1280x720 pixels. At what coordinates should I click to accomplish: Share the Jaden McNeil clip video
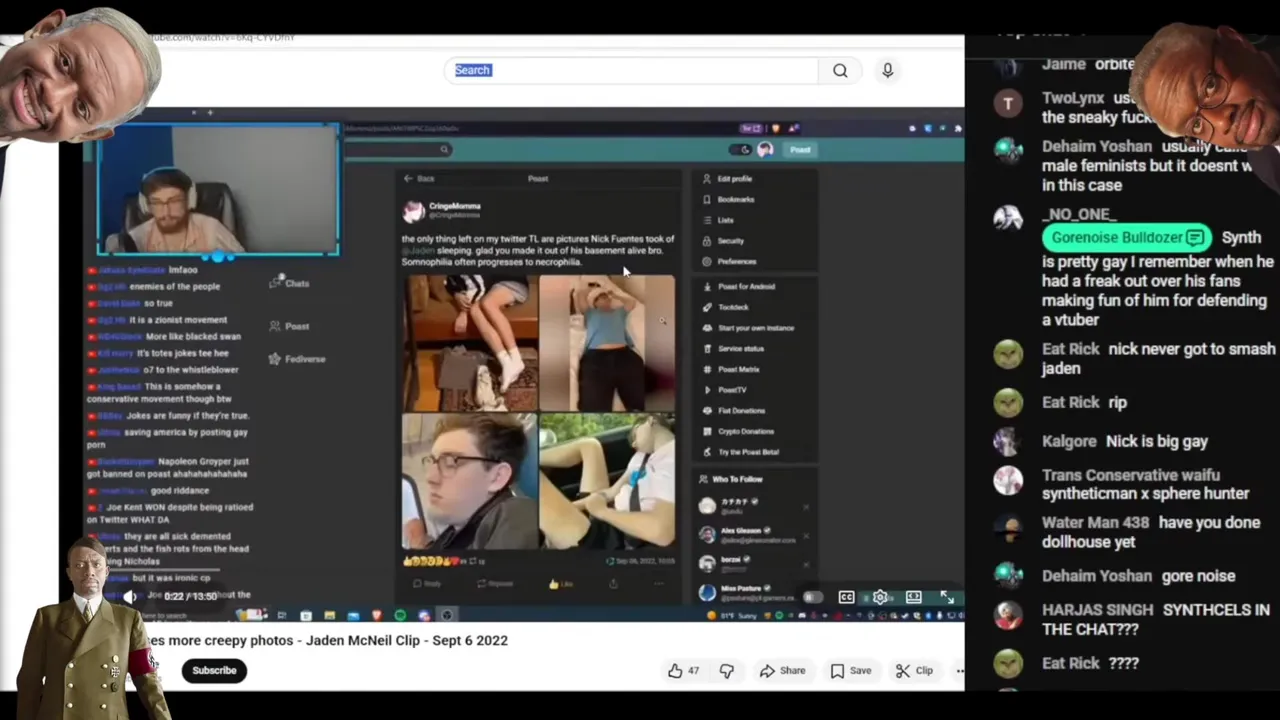pos(782,671)
